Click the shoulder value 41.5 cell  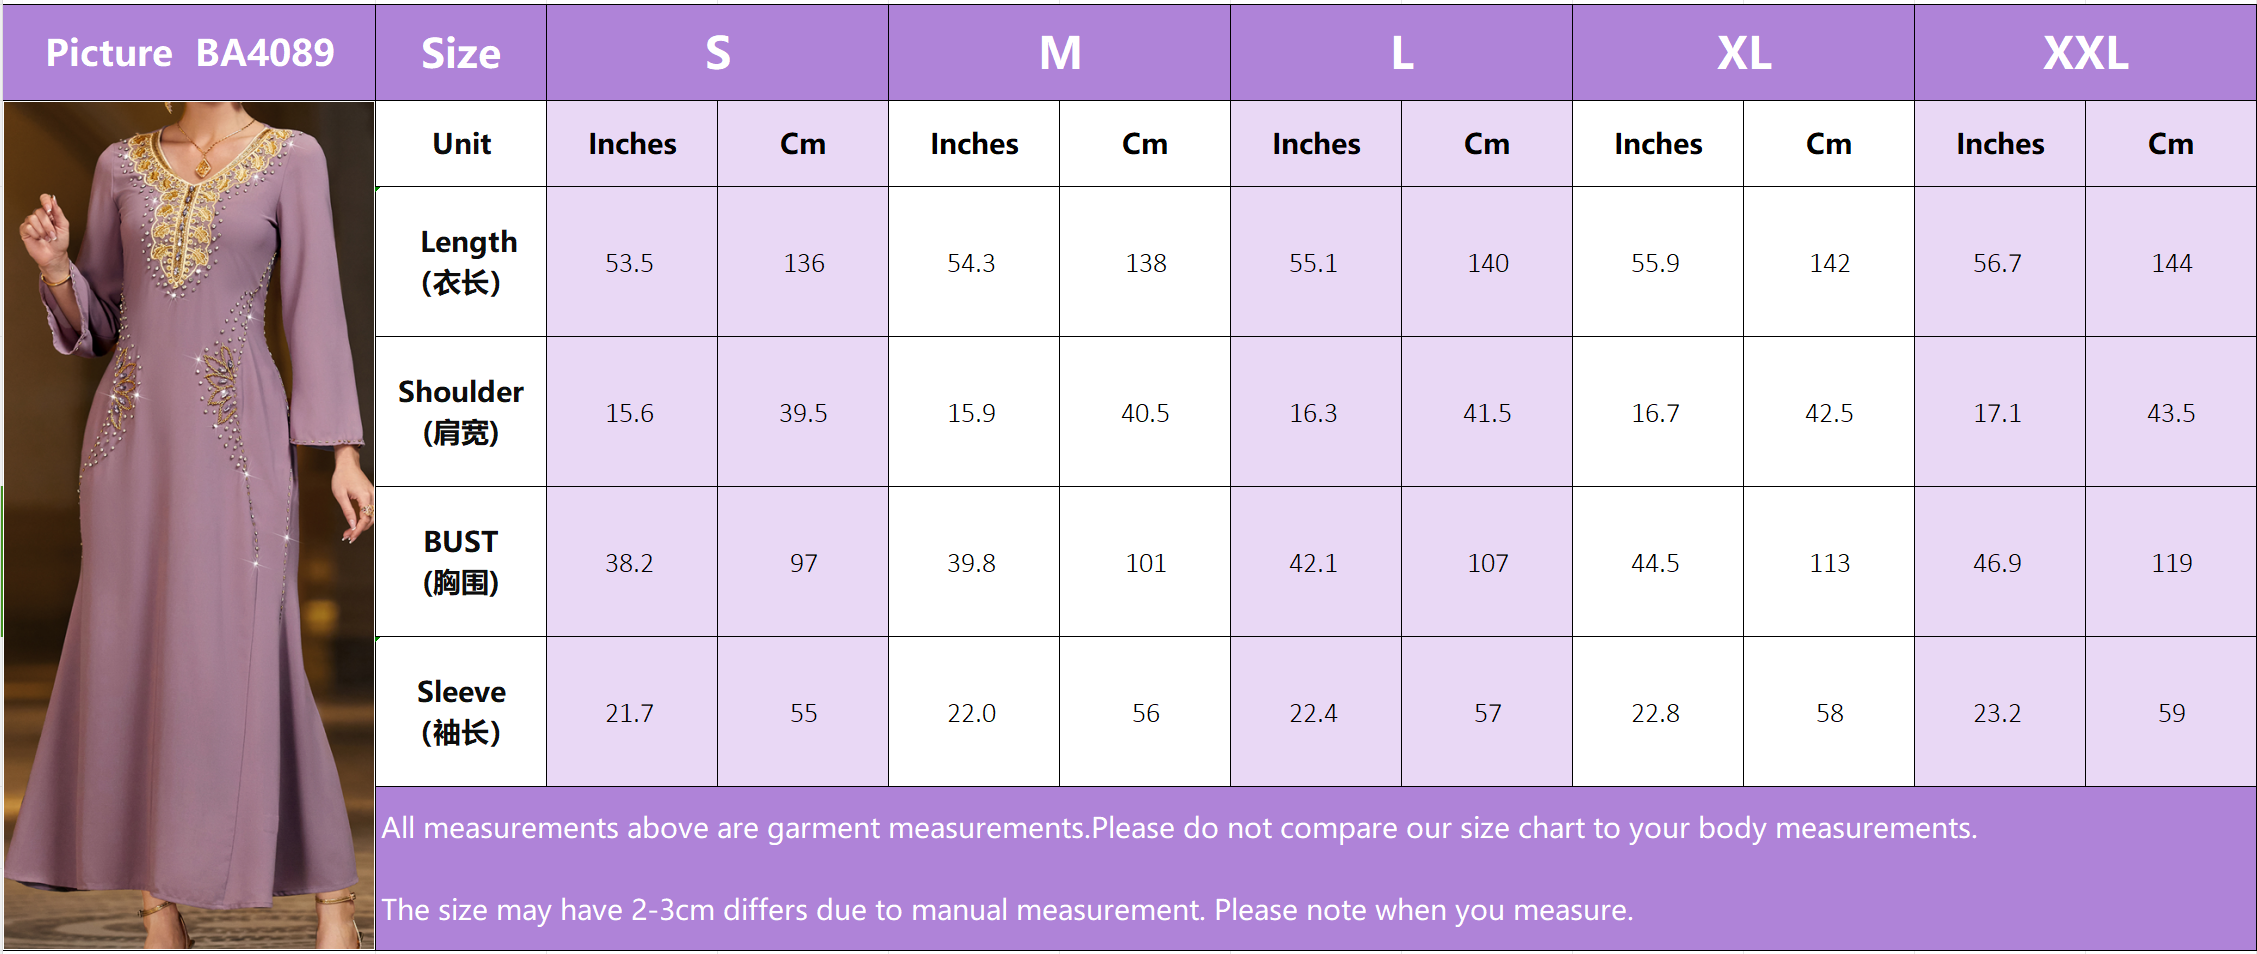[x=1487, y=413]
